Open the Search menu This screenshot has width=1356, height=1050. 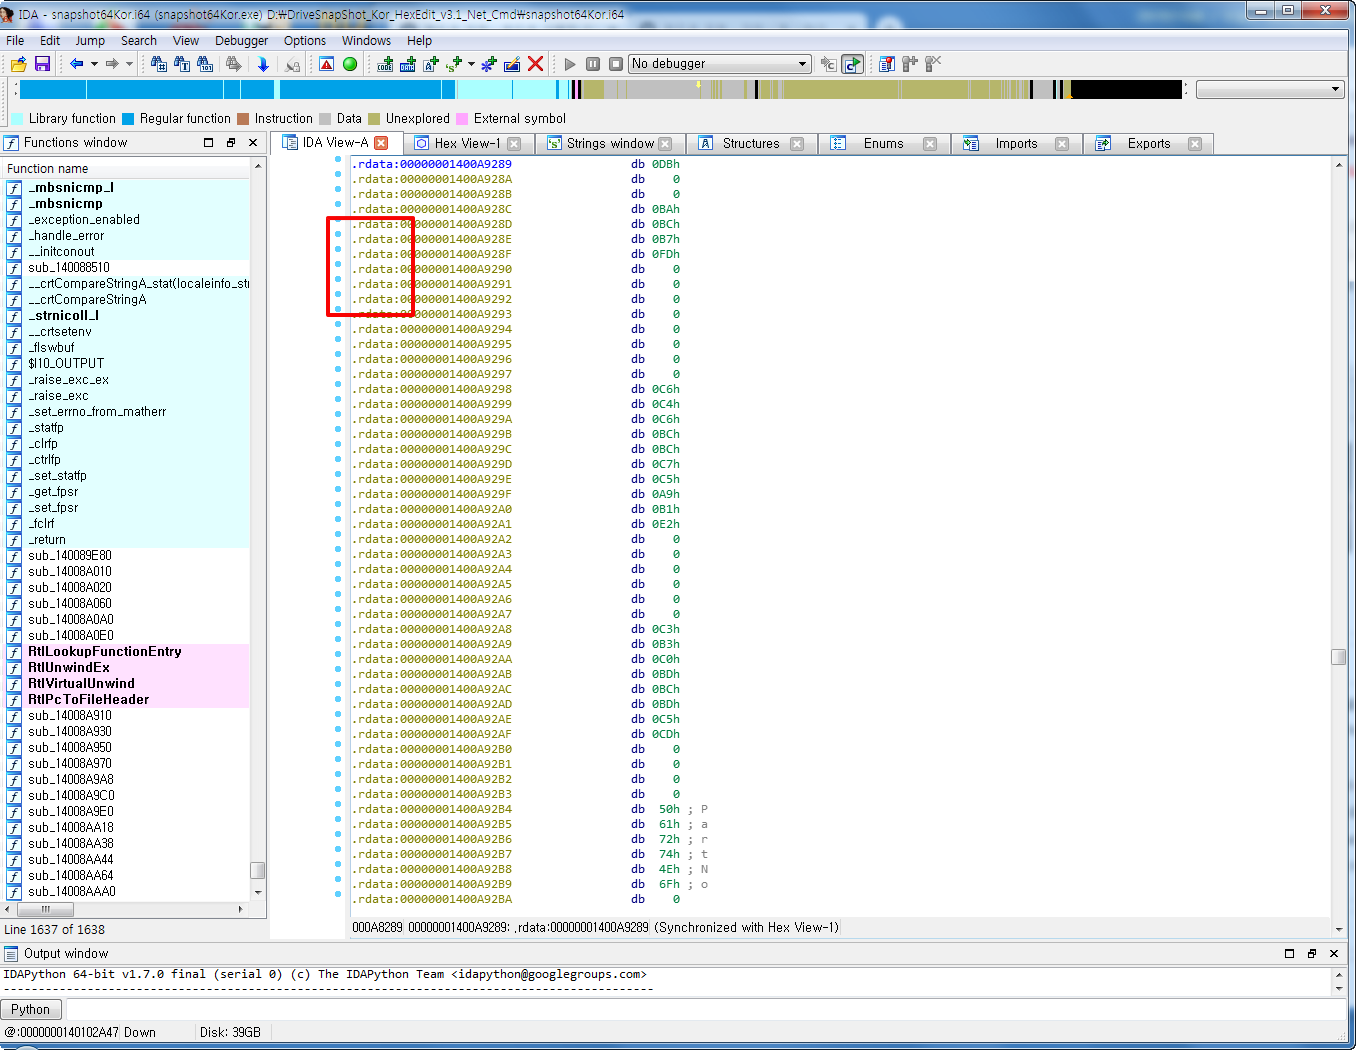[x=139, y=41]
